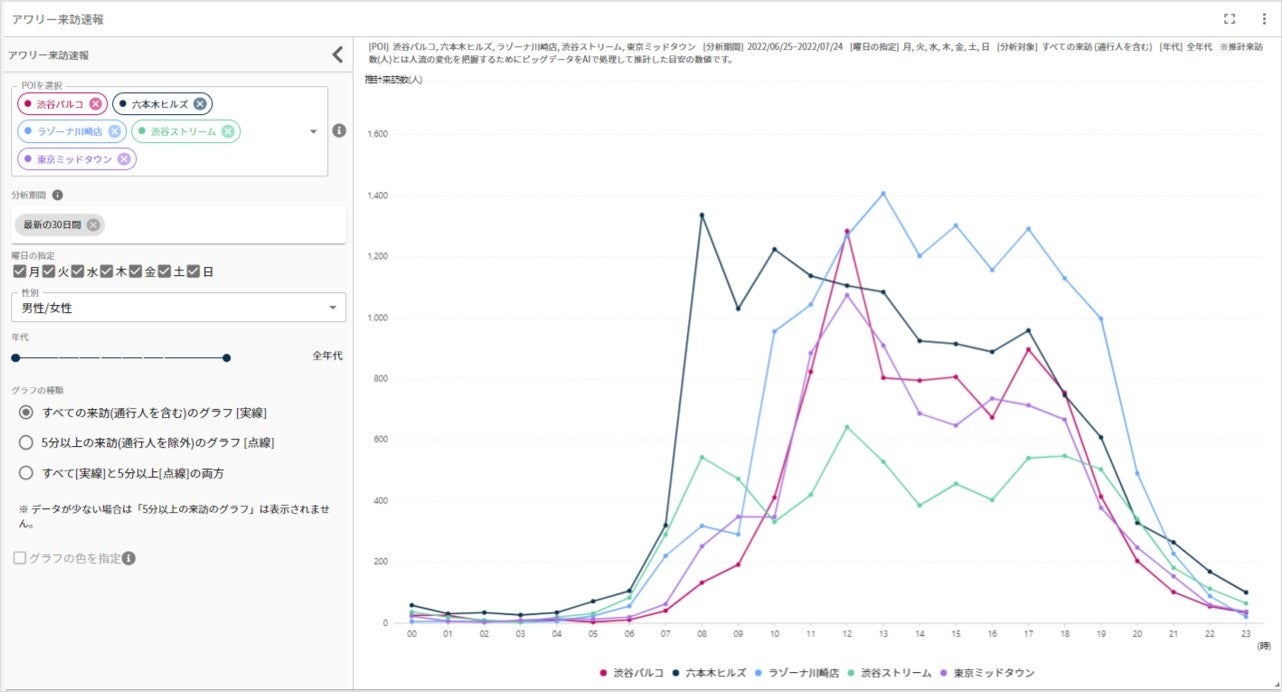
Task: Click the アワリー来訪速報 window title
Action: pos(57,19)
